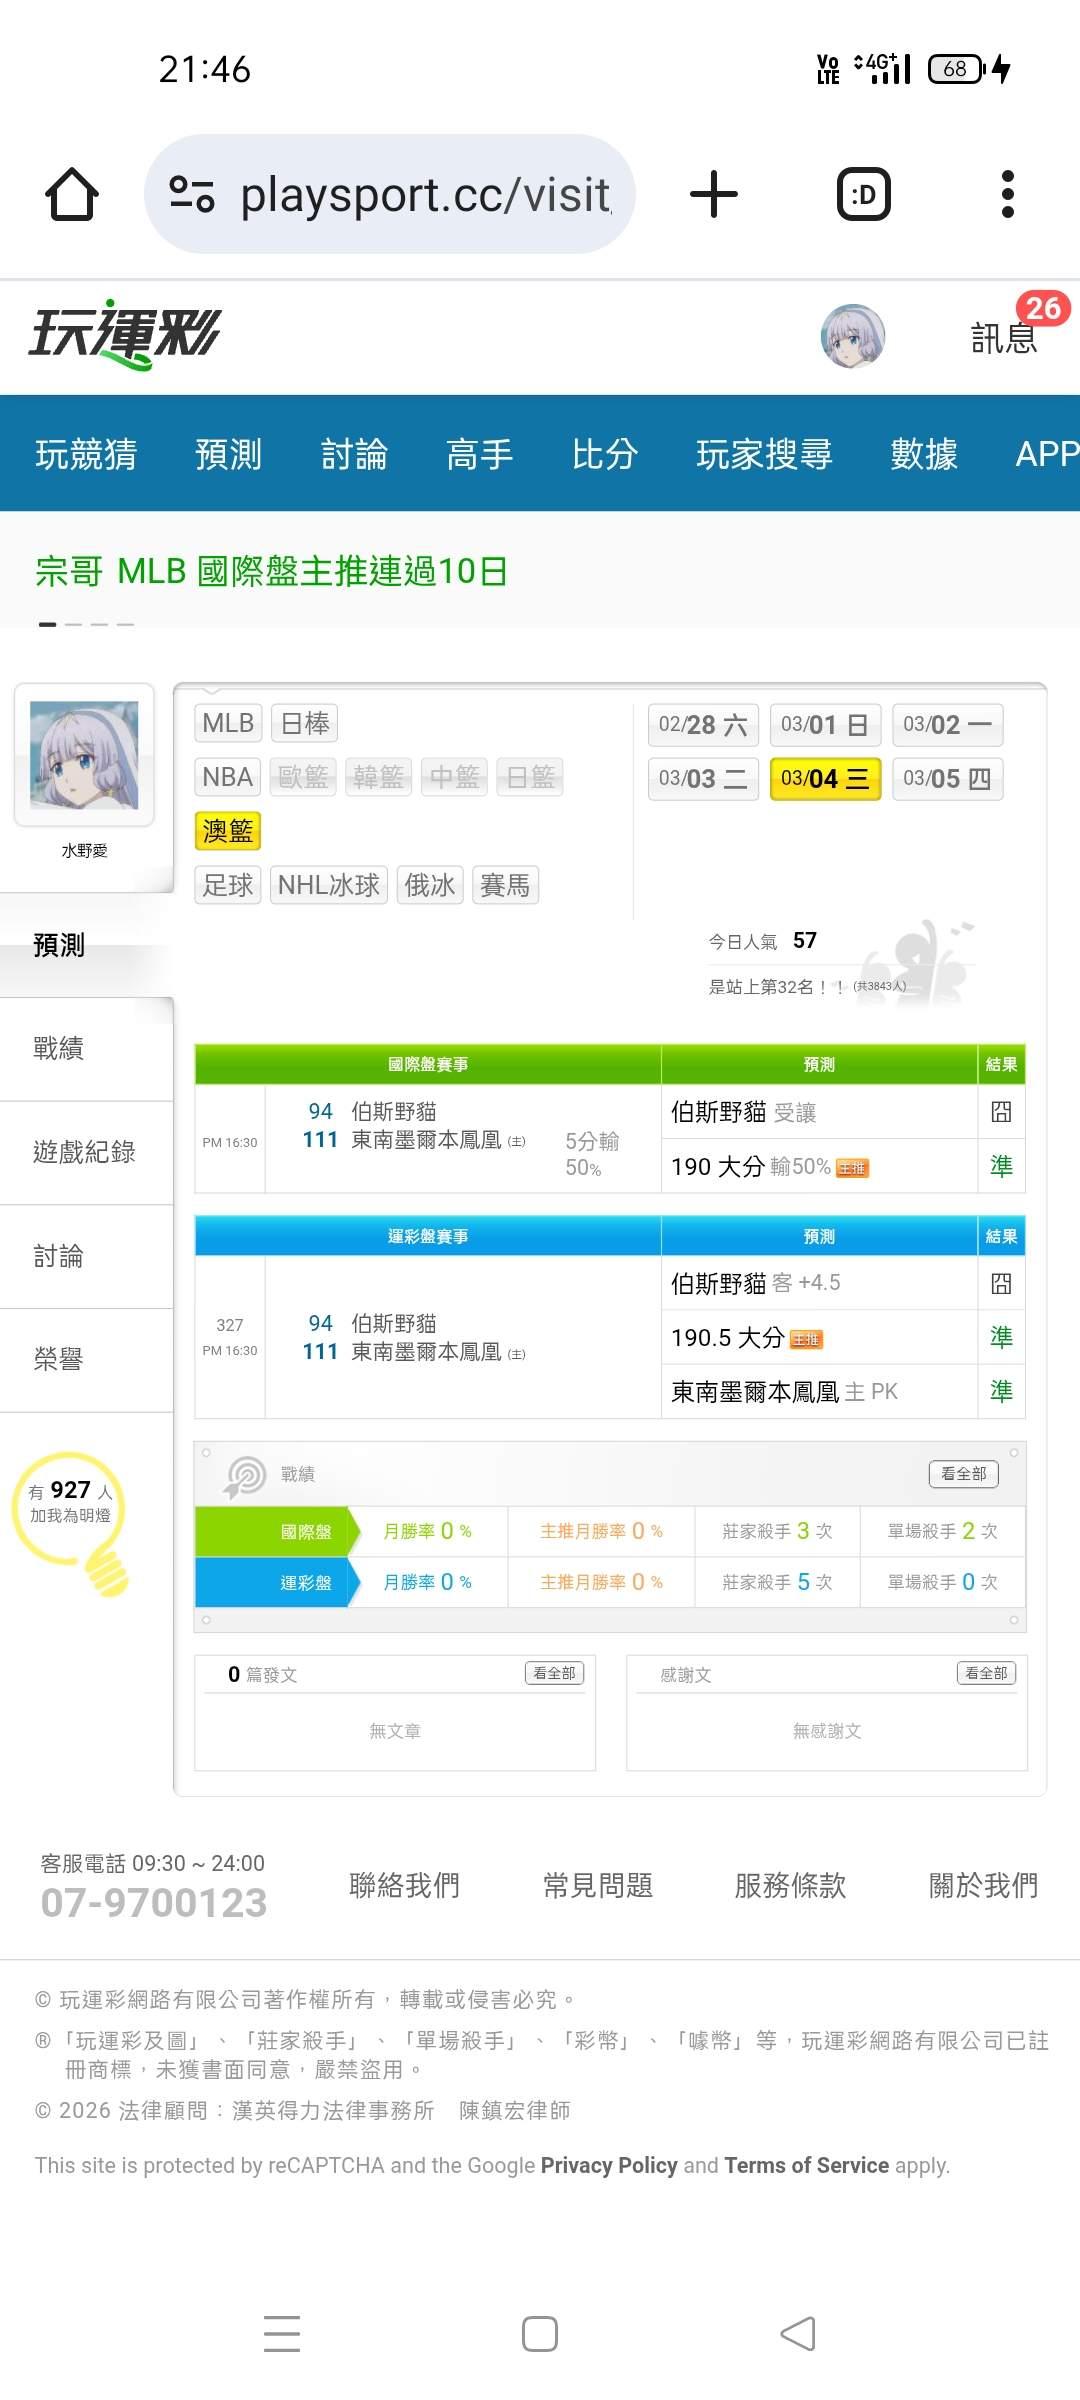Click the 玩運彩 site logo
1080x2400 pixels.
pos(124,335)
